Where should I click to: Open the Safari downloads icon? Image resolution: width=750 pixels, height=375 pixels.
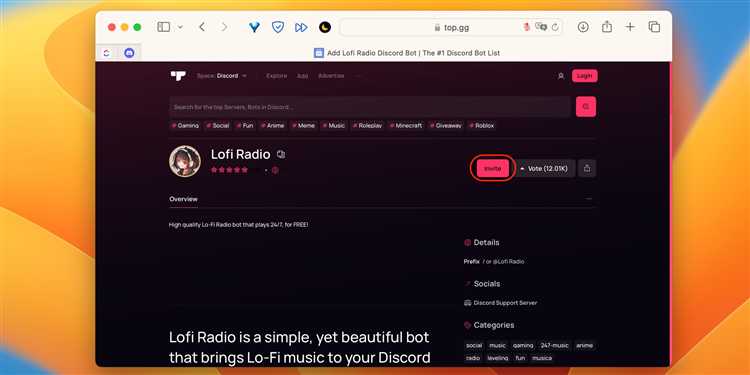[x=583, y=27]
